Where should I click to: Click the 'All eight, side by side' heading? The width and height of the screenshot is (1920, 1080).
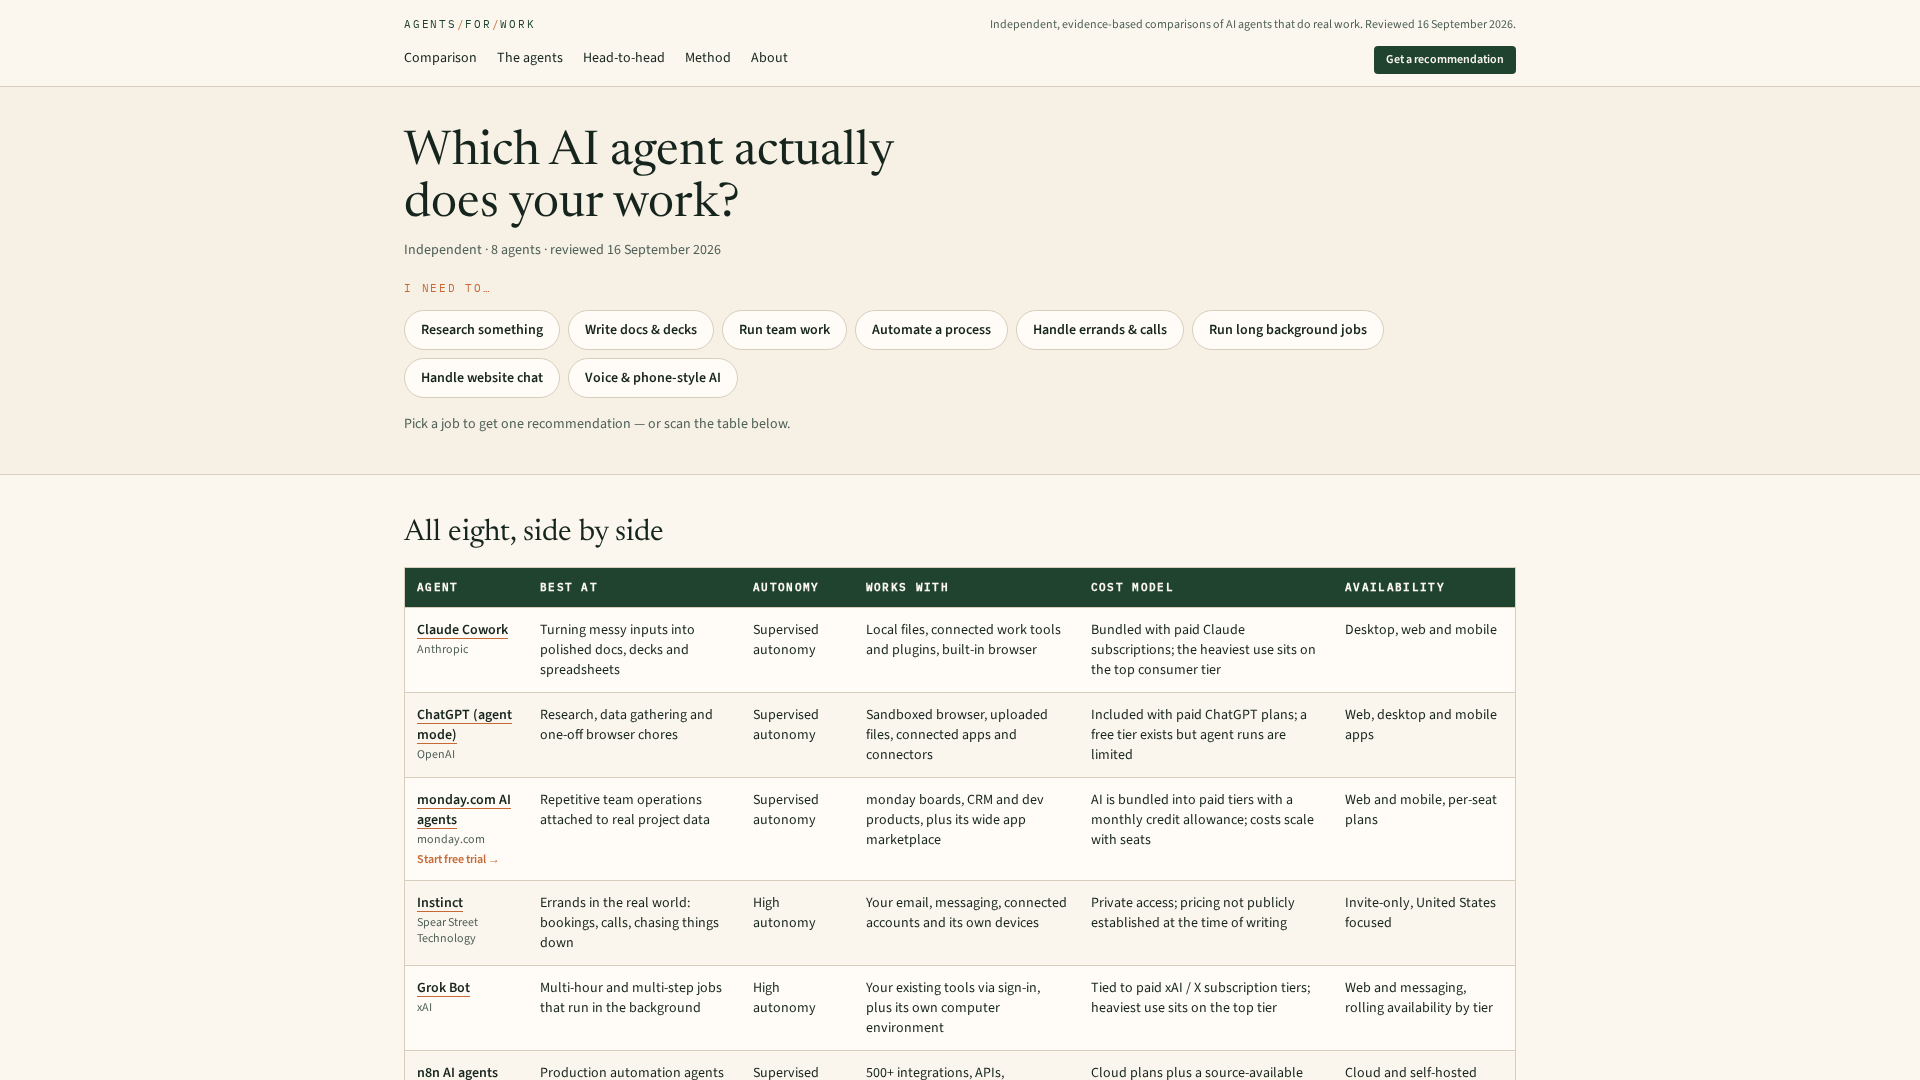click(x=533, y=531)
